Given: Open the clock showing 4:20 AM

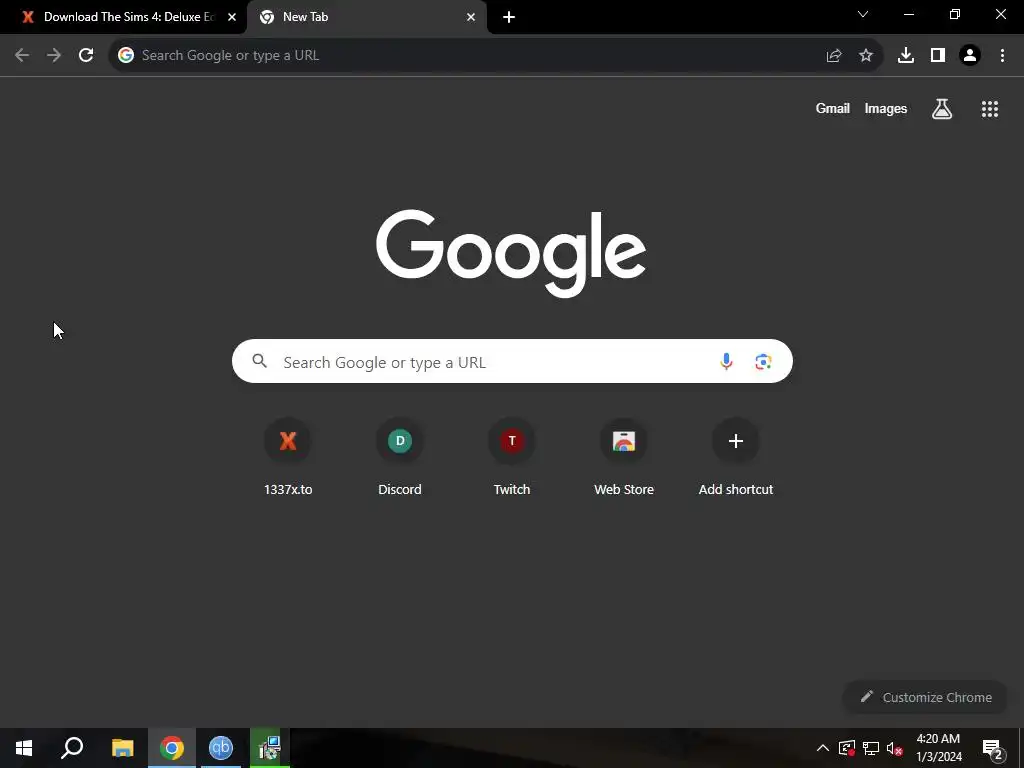Looking at the screenshot, I should click(938, 748).
